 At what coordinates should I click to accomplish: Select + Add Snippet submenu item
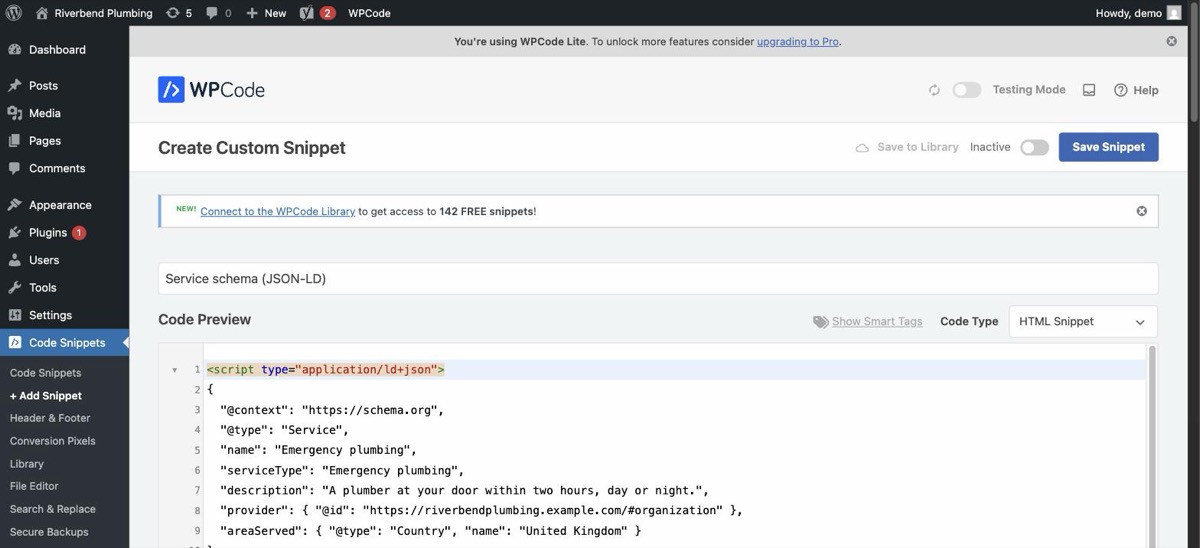coord(46,396)
